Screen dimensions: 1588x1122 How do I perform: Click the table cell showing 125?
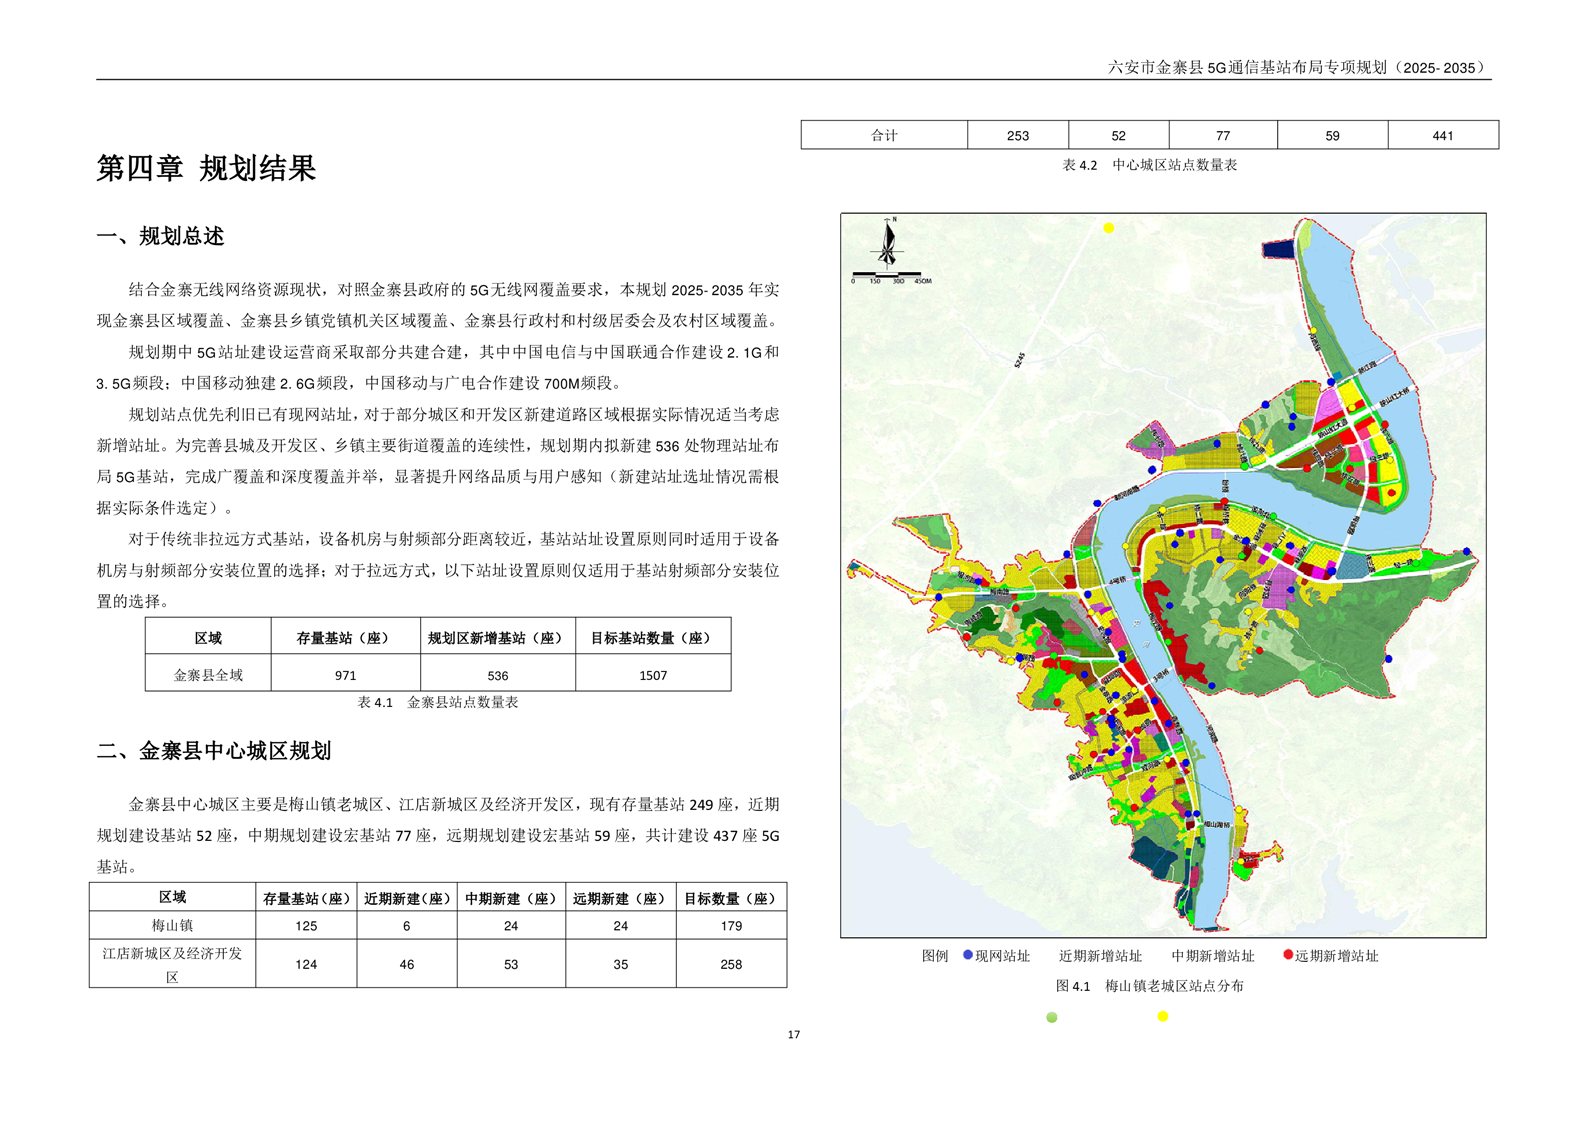[x=306, y=926]
